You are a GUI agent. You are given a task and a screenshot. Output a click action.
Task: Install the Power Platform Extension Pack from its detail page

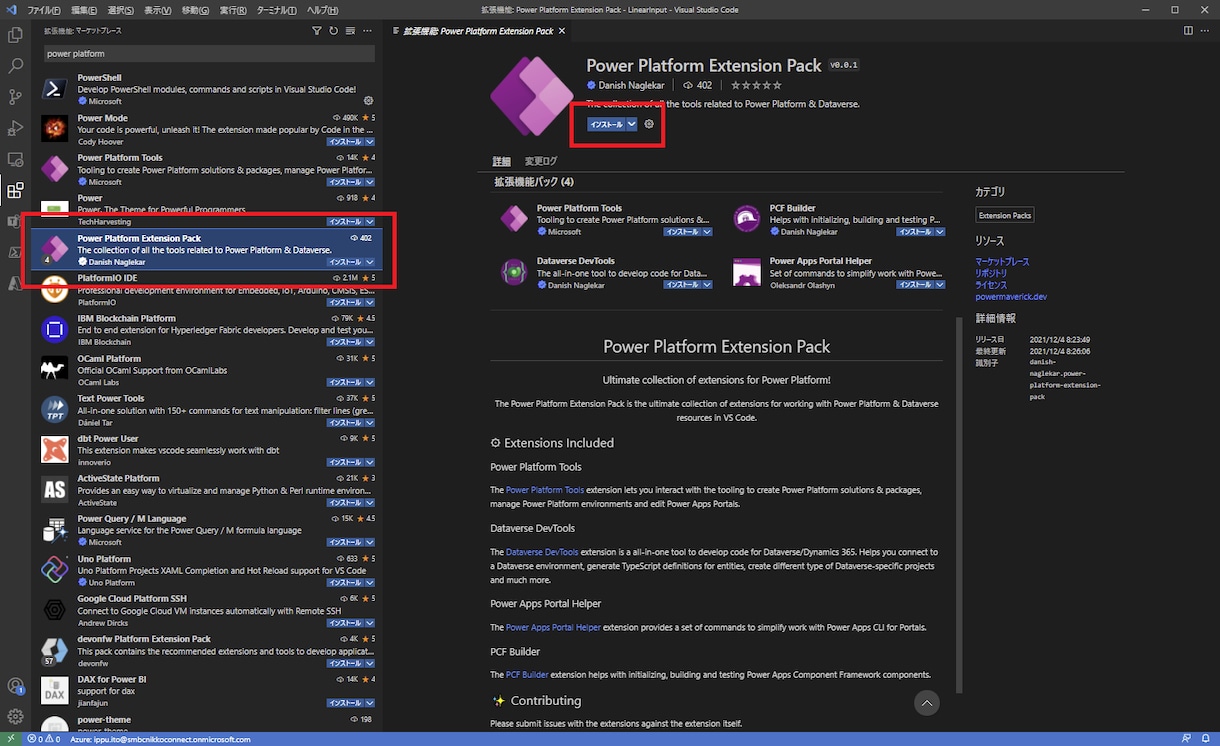[606, 124]
